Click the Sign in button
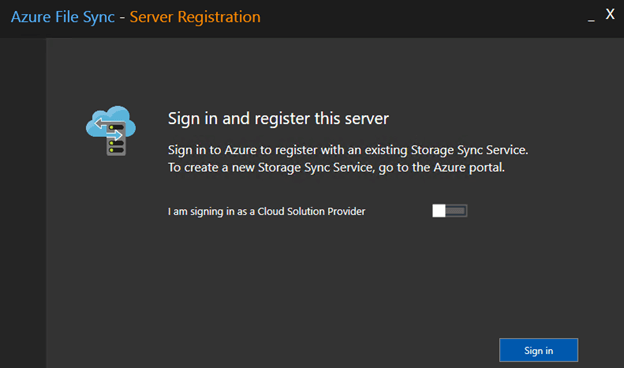Screen dimensions: 624x368 [x=538, y=350]
